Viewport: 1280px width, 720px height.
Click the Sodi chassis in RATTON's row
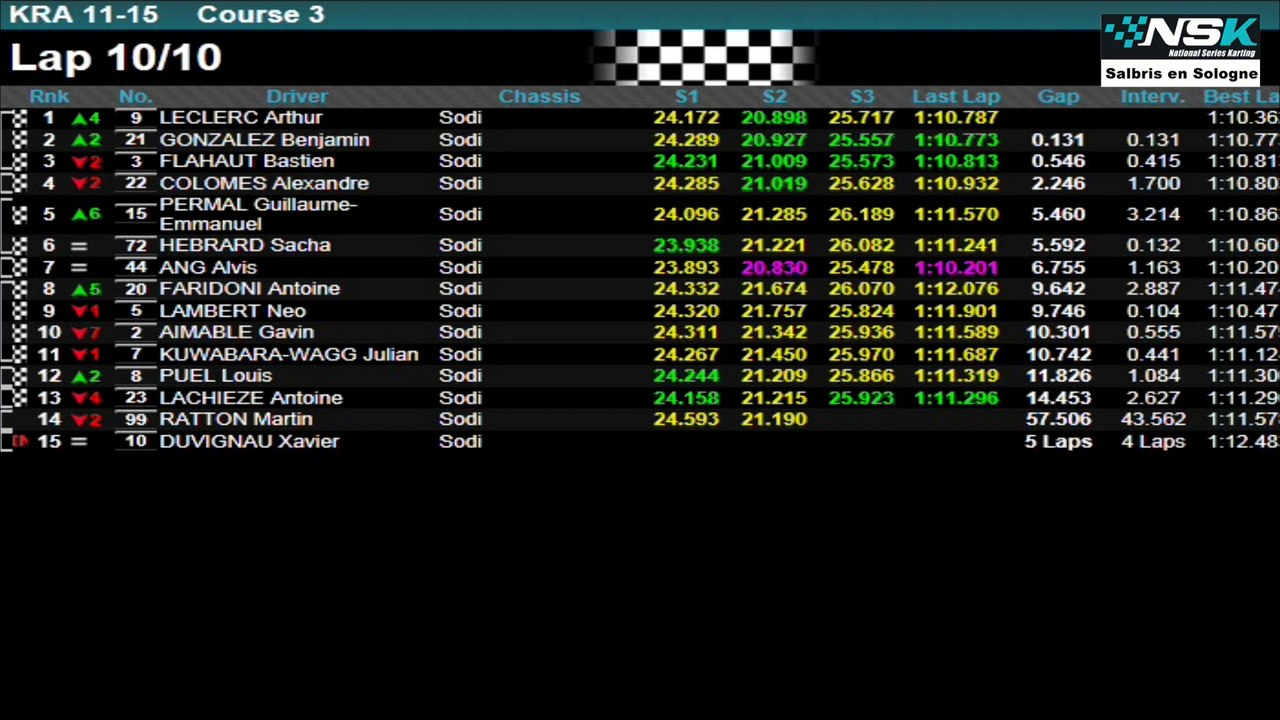pyautogui.click(x=460, y=420)
